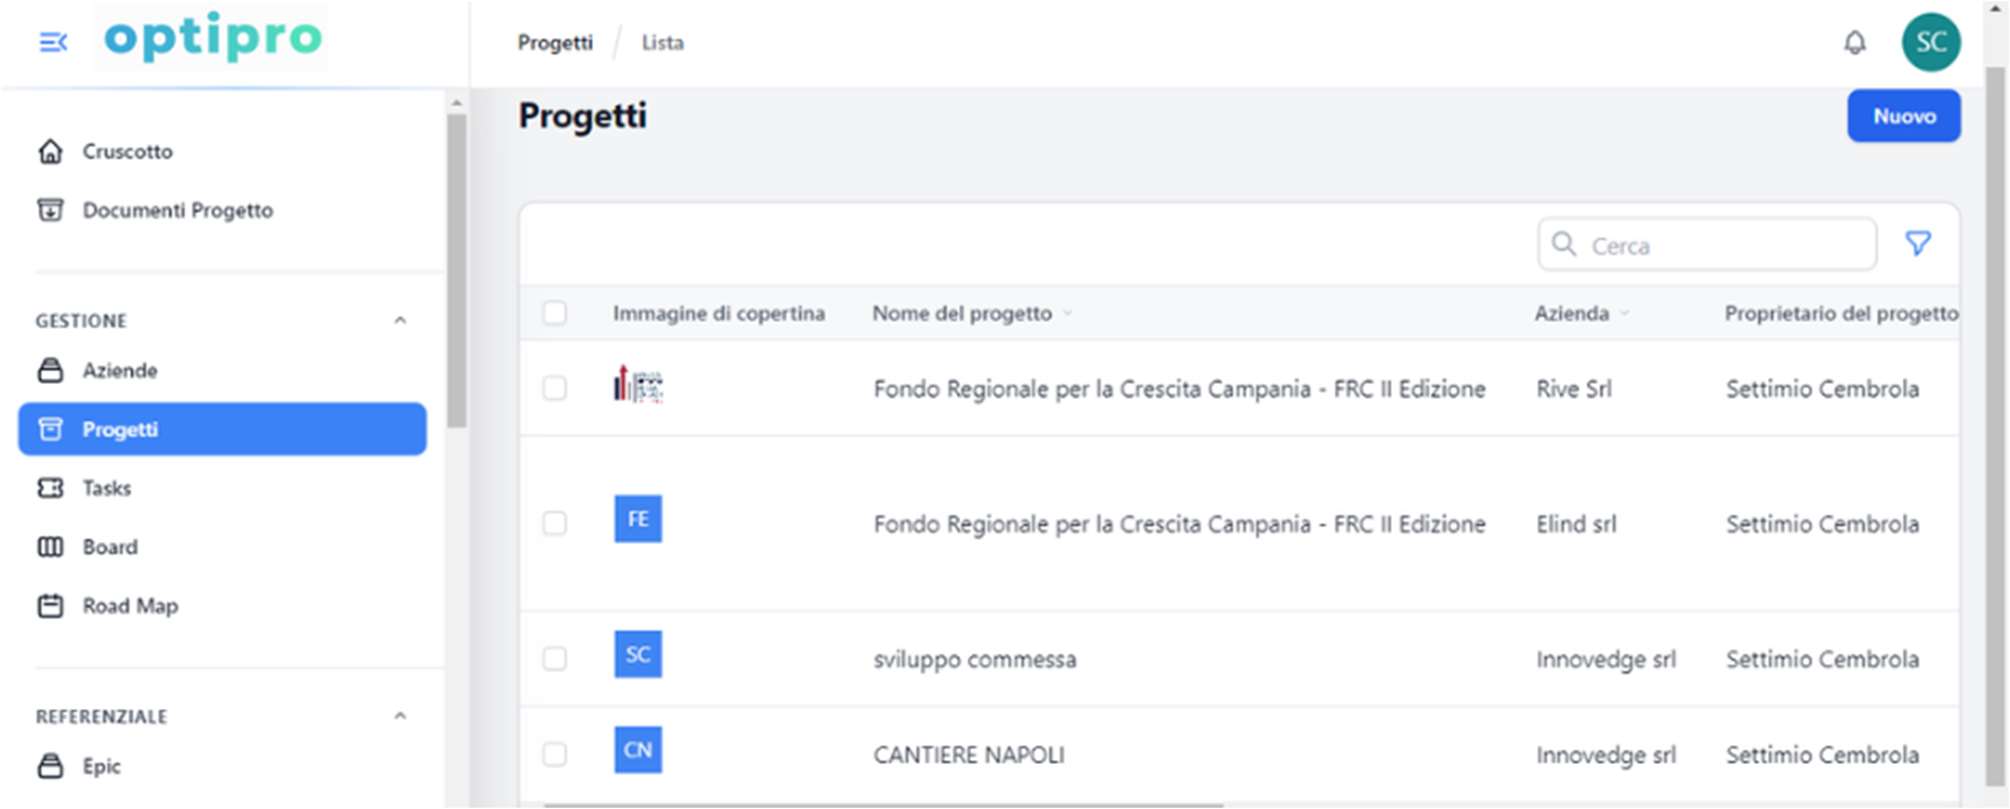Collapse the GESTIONE section

400,321
